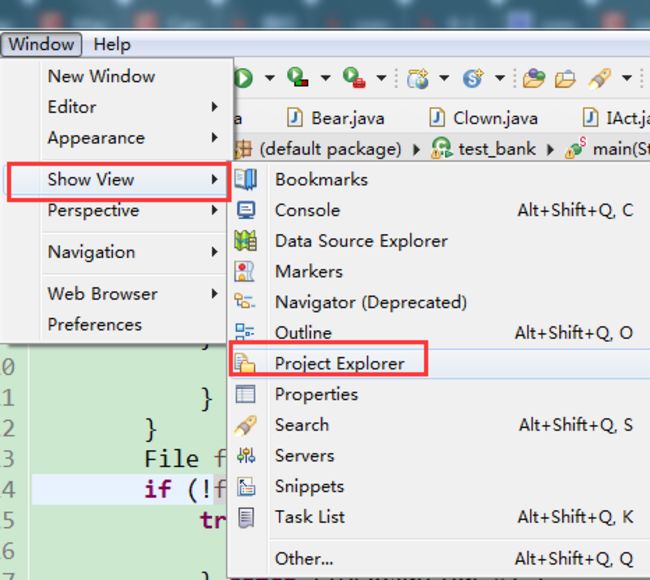Open the Window menu
The image size is (650, 580).
(41, 44)
